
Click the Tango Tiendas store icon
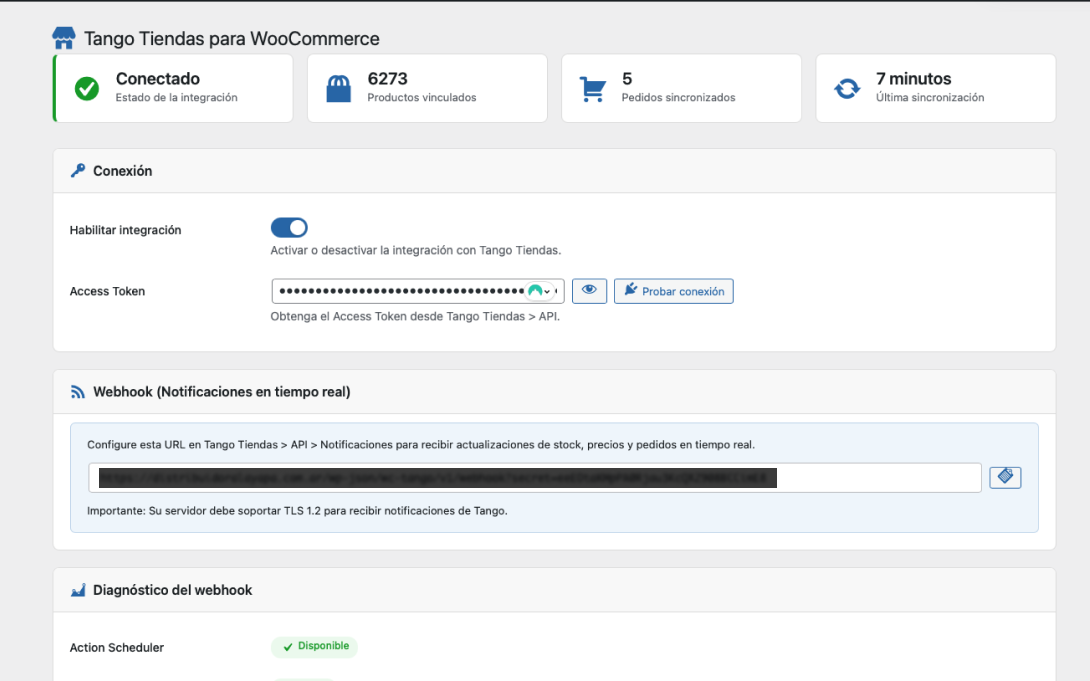tap(64, 38)
